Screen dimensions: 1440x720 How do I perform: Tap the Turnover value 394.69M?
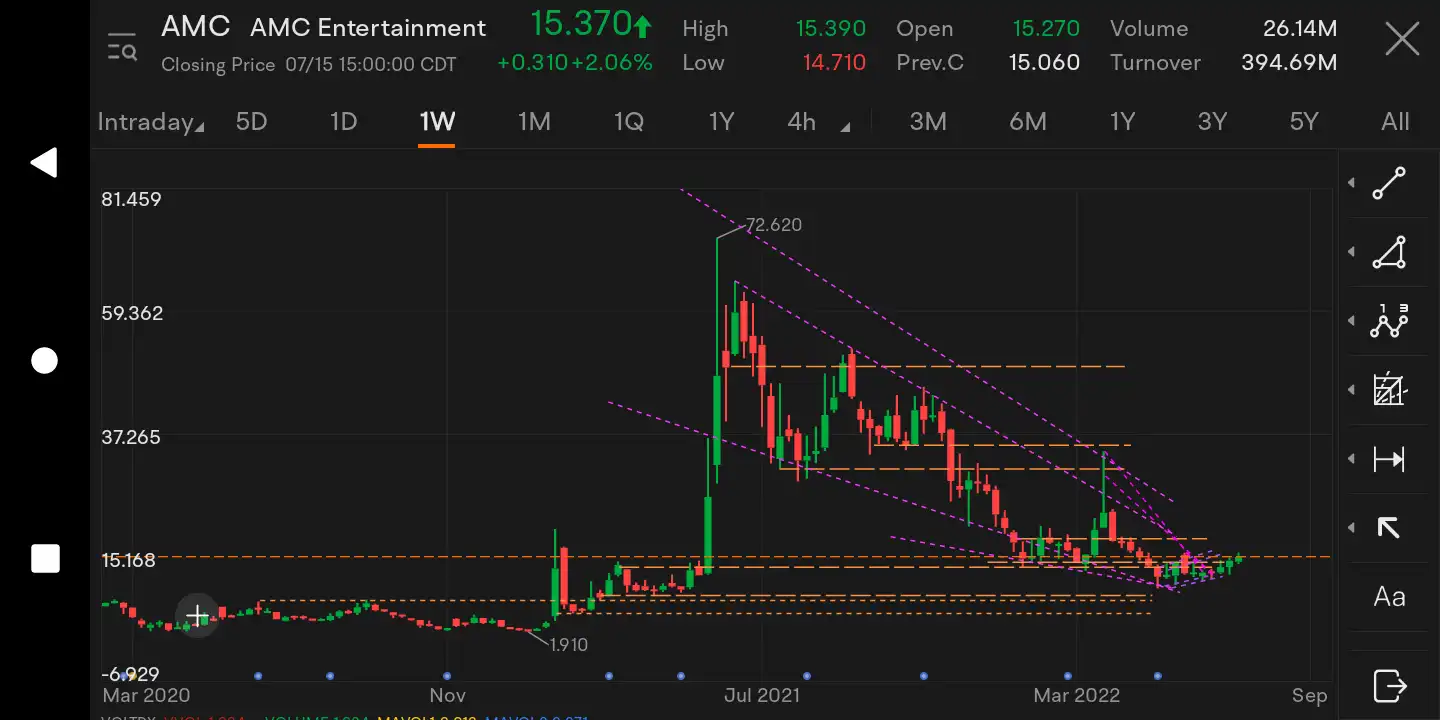click(1289, 63)
